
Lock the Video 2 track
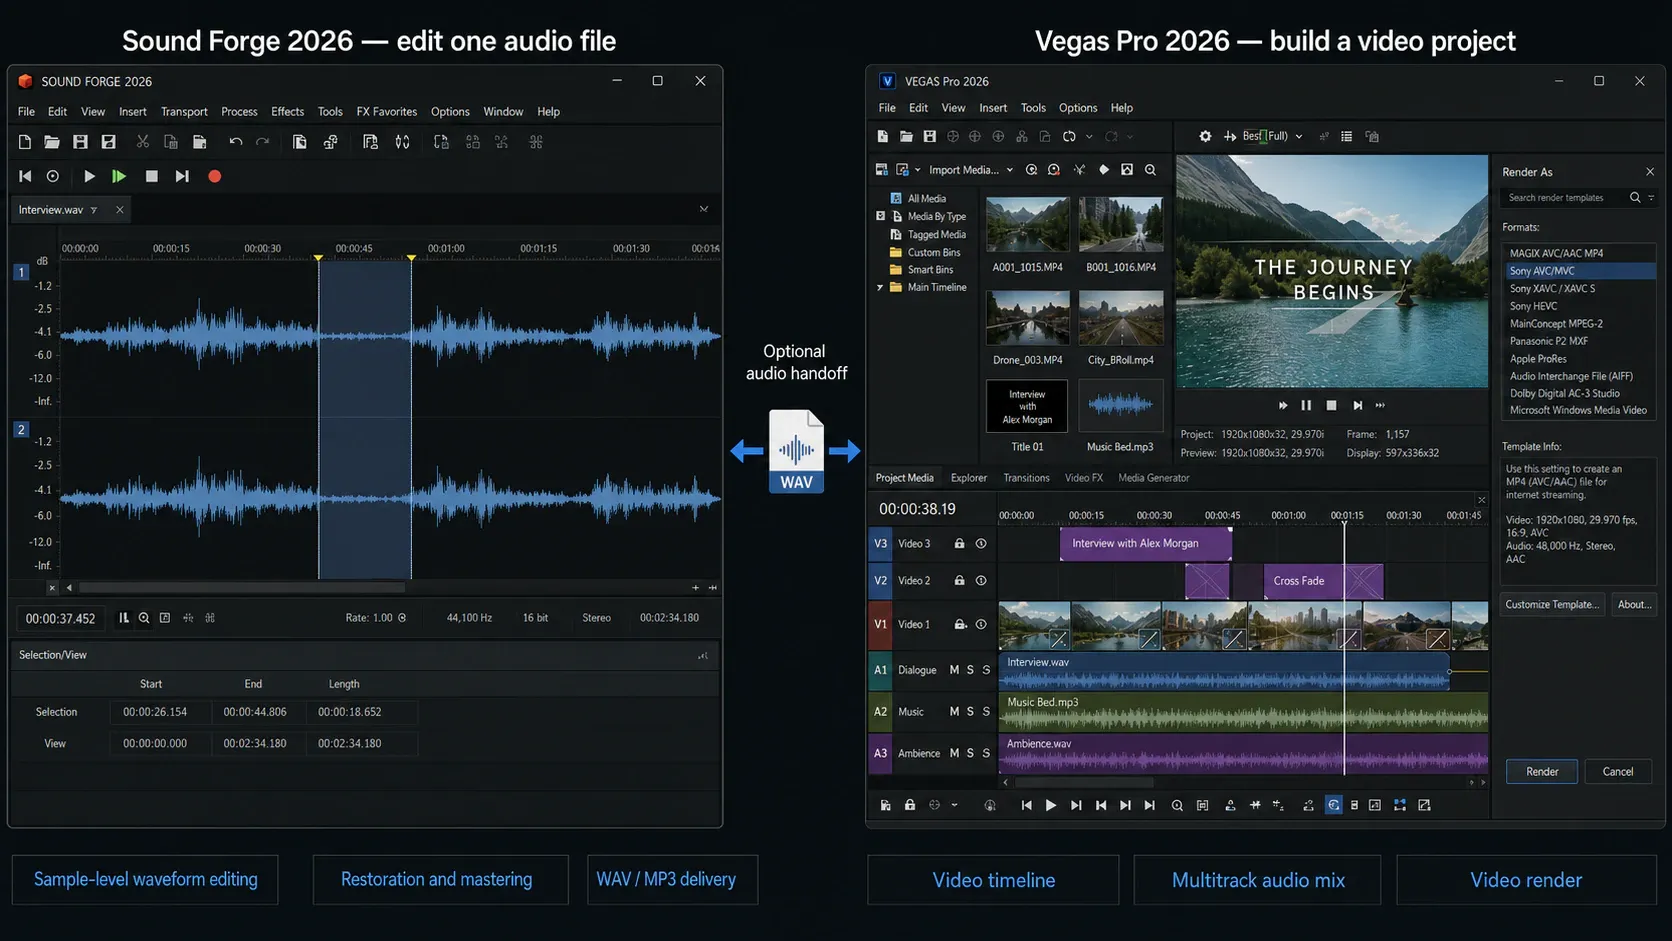pyautogui.click(x=959, y=581)
